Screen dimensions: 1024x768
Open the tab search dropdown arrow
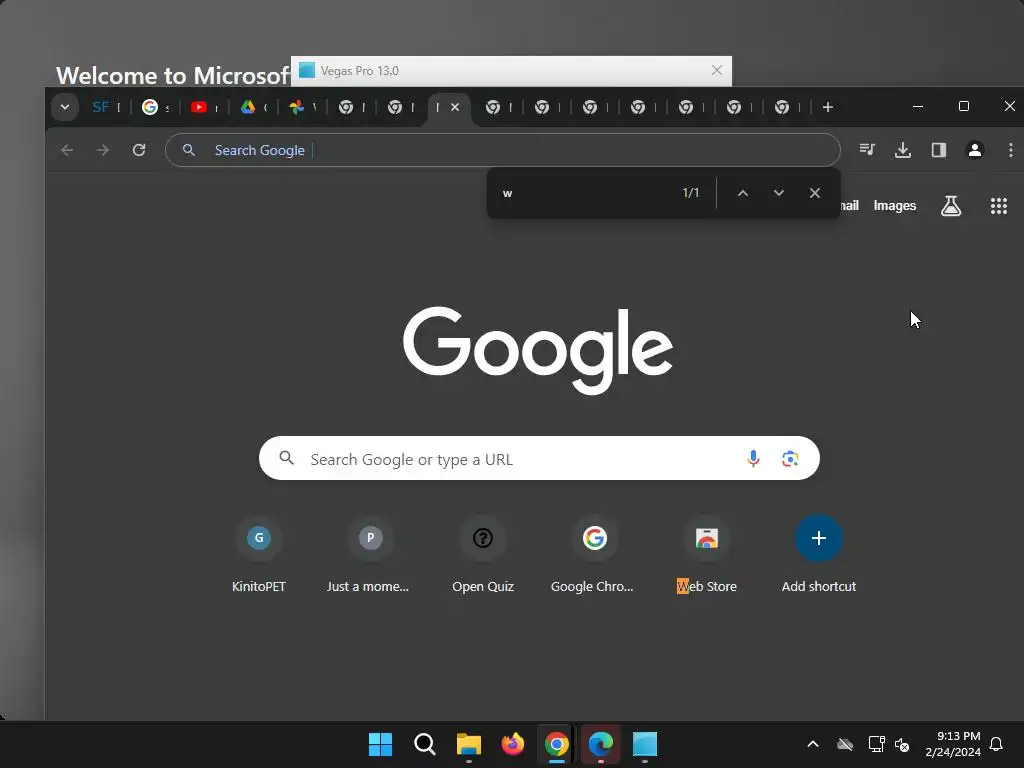point(65,107)
